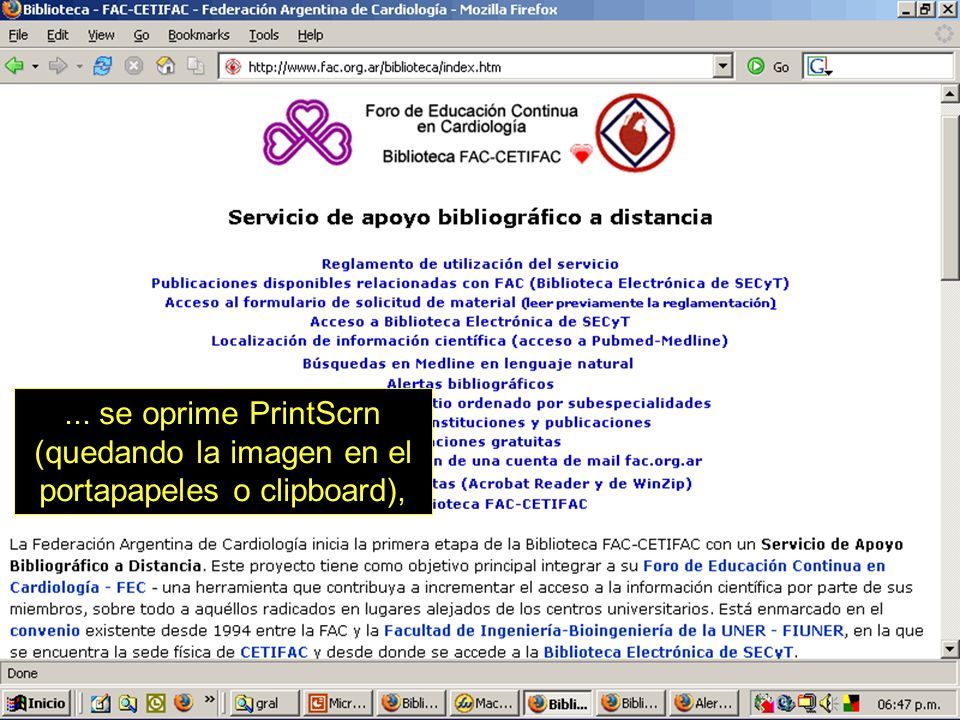Click the colored squares tray icon
960x720 pixels.
(852, 703)
